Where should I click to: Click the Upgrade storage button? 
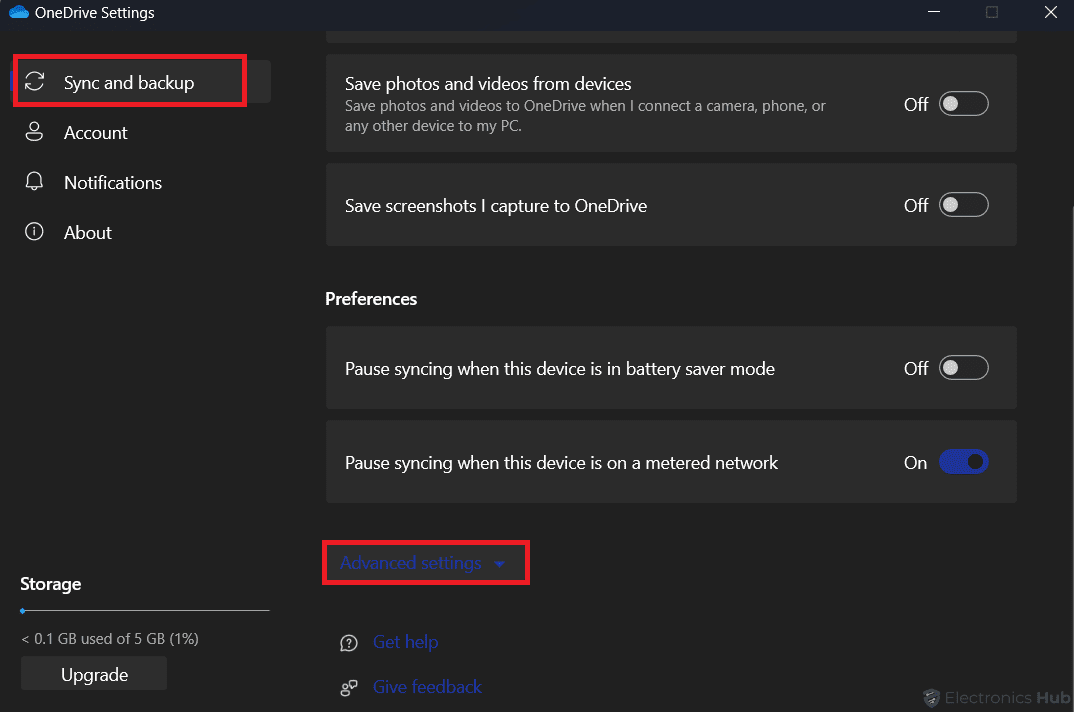point(93,673)
